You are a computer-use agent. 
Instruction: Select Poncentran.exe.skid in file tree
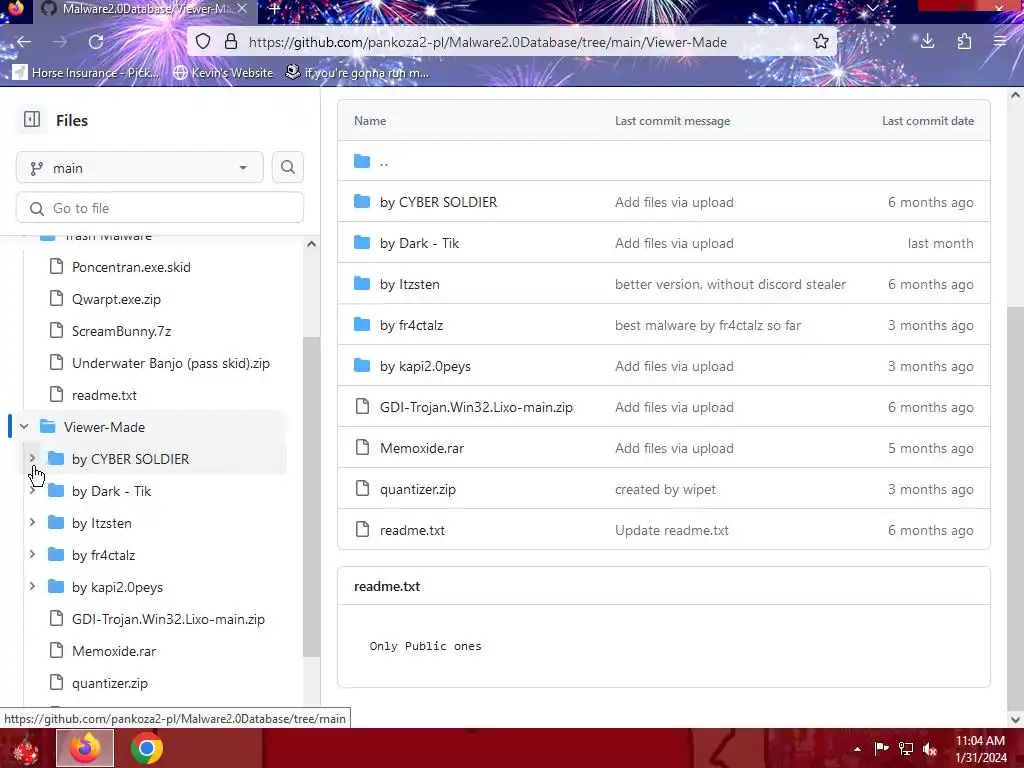pyautogui.click(x=131, y=267)
